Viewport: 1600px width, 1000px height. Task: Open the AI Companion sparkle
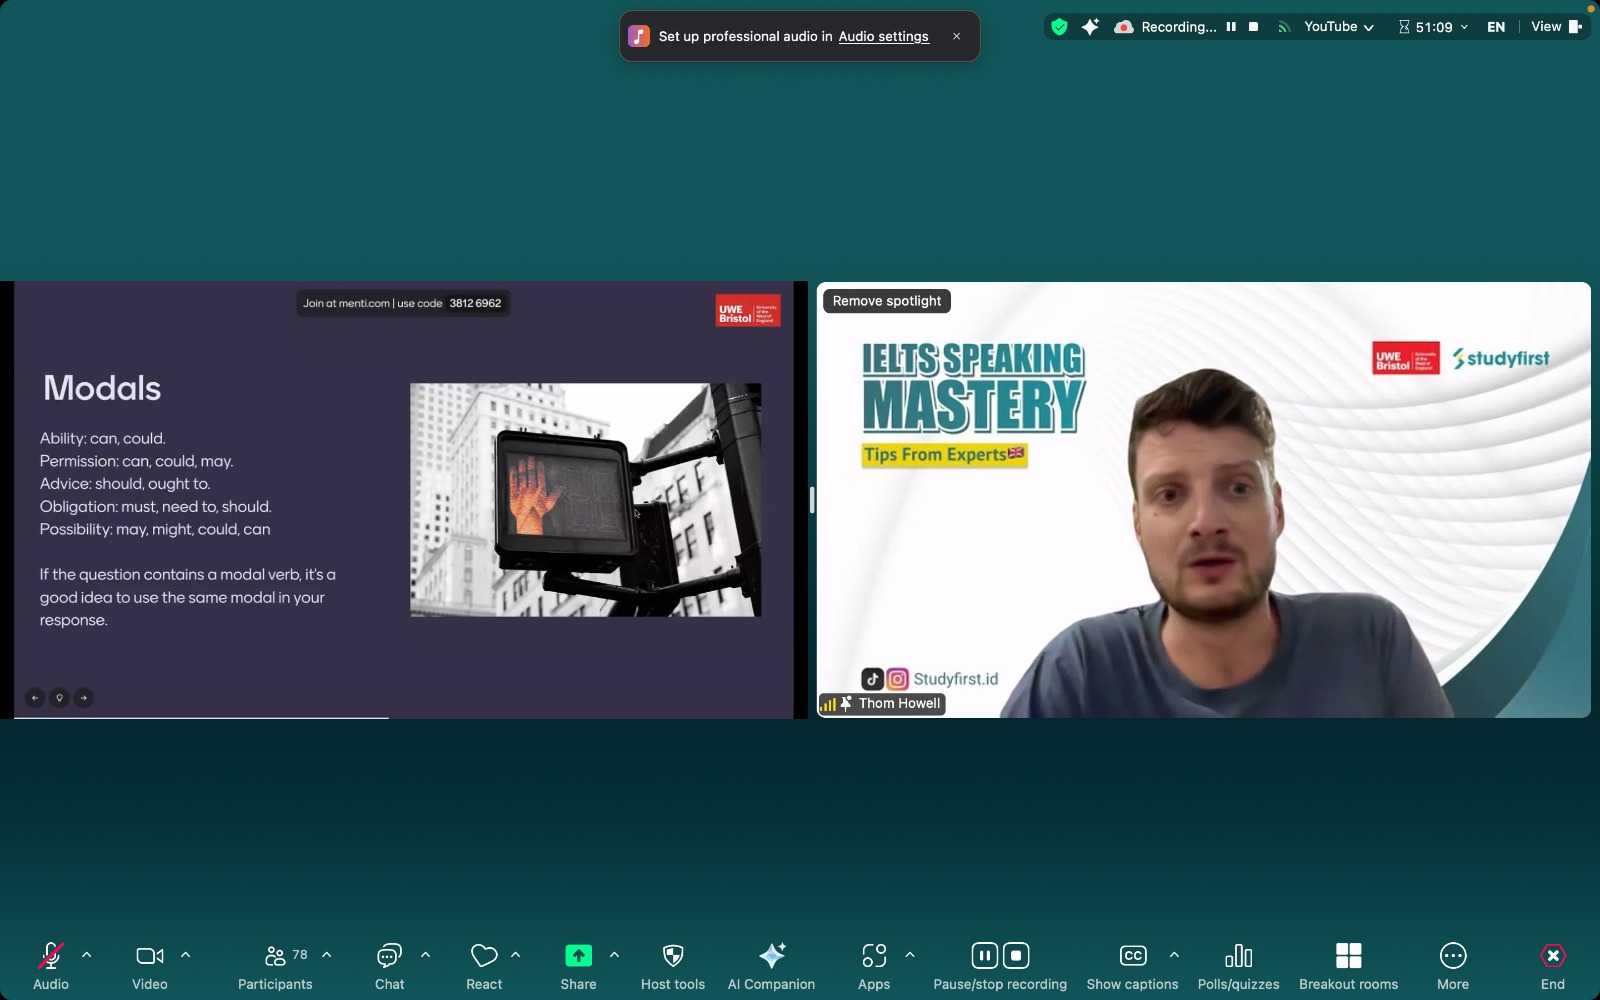tap(771, 965)
